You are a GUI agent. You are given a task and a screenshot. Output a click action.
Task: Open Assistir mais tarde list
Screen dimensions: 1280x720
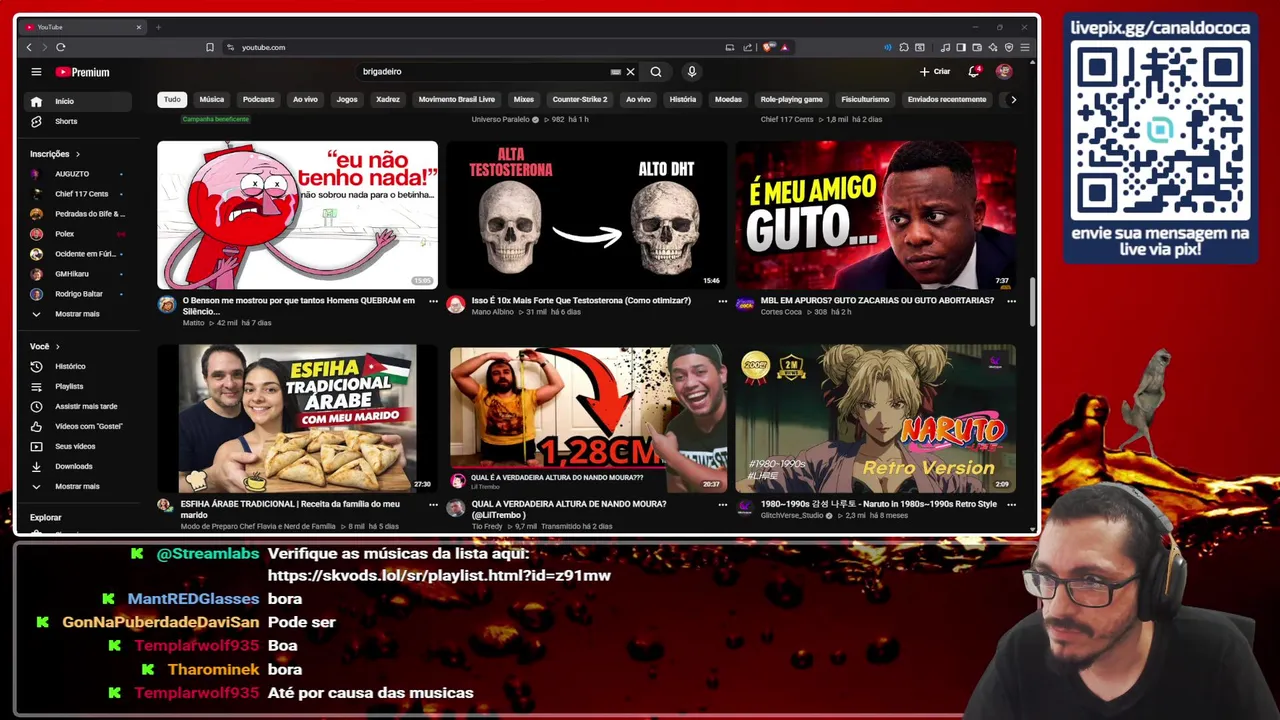[78, 406]
